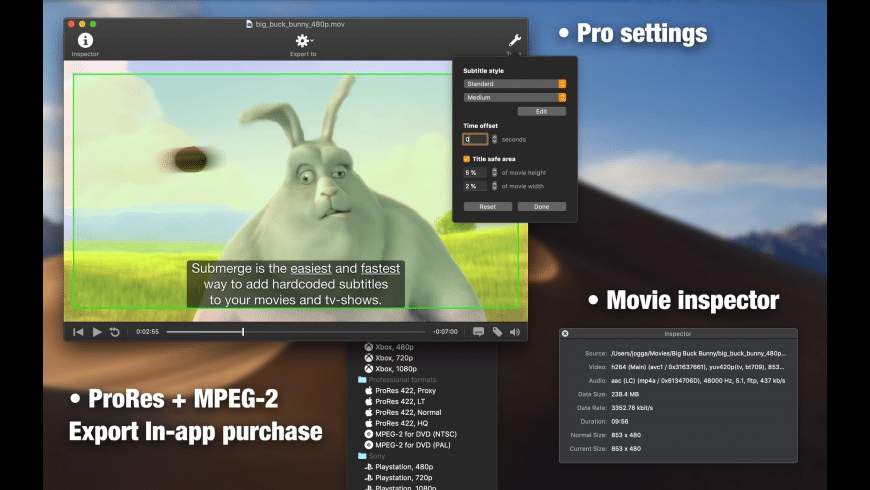Click the 2 % movie width field
This screenshot has height=490, width=870.
475,186
